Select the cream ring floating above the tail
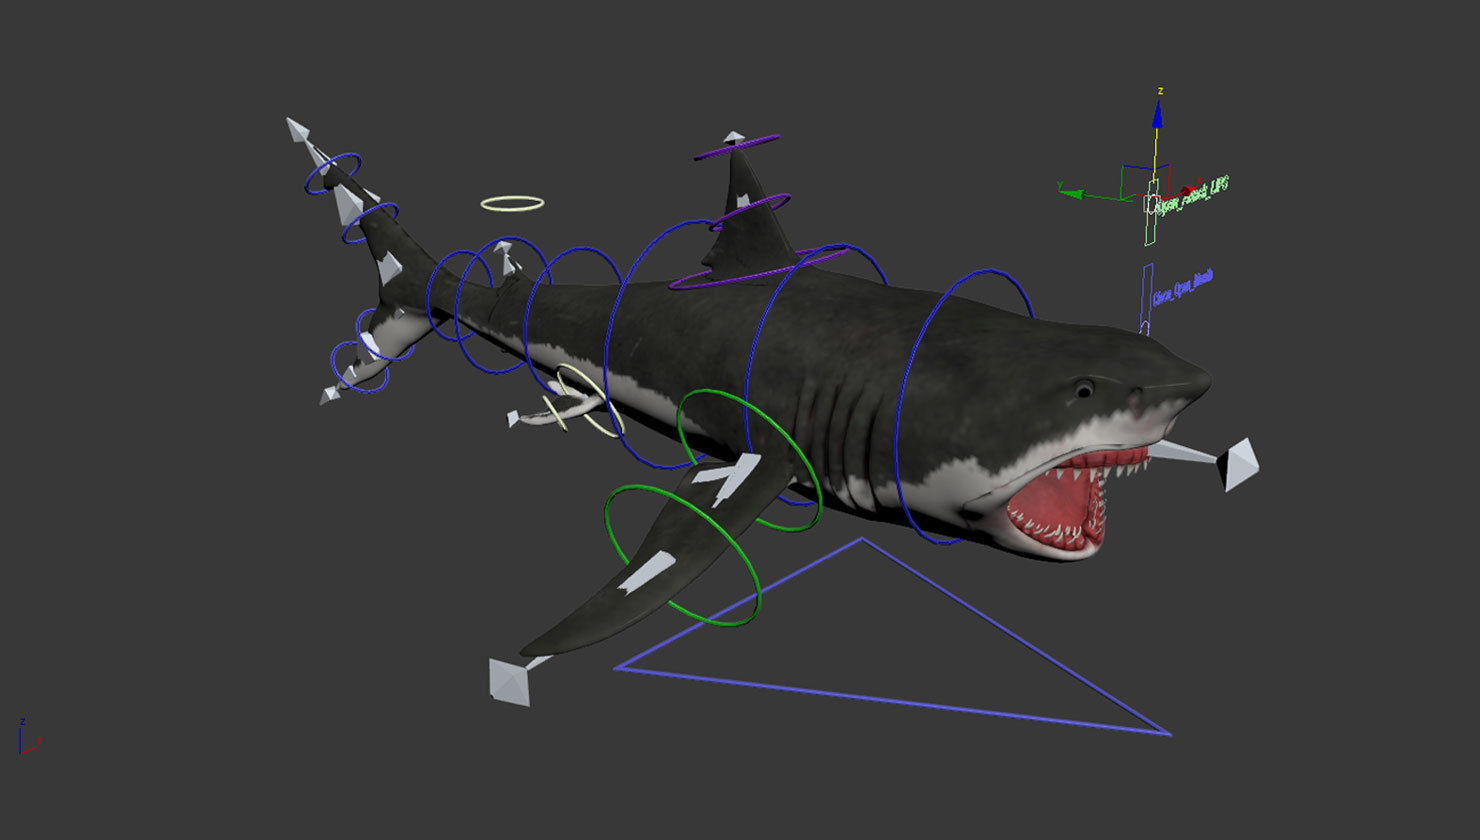This screenshot has height=840, width=1480. click(x=512, y=203)
